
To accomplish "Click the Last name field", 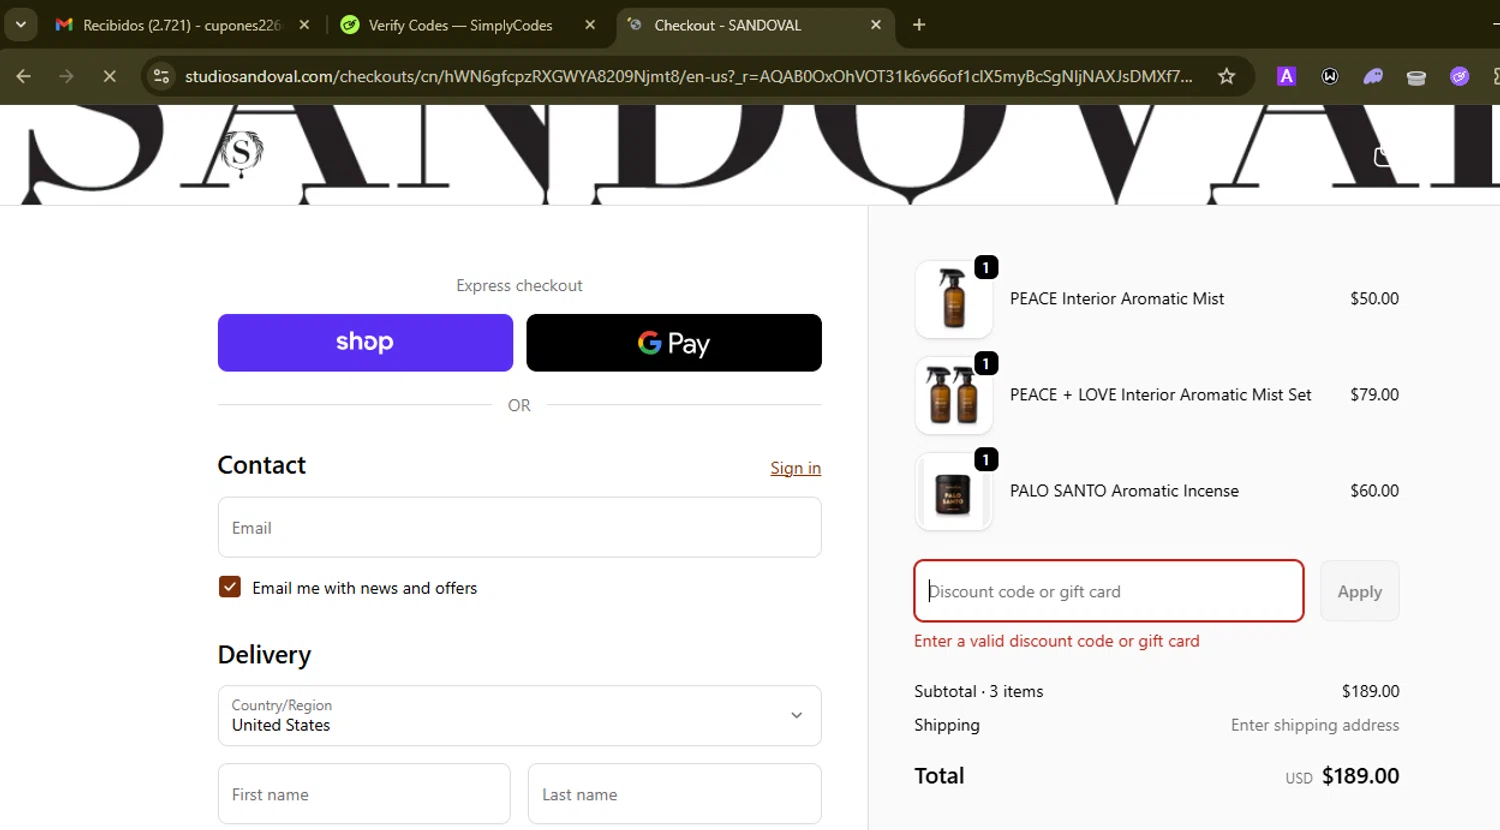I will click(x=675, y=794).
